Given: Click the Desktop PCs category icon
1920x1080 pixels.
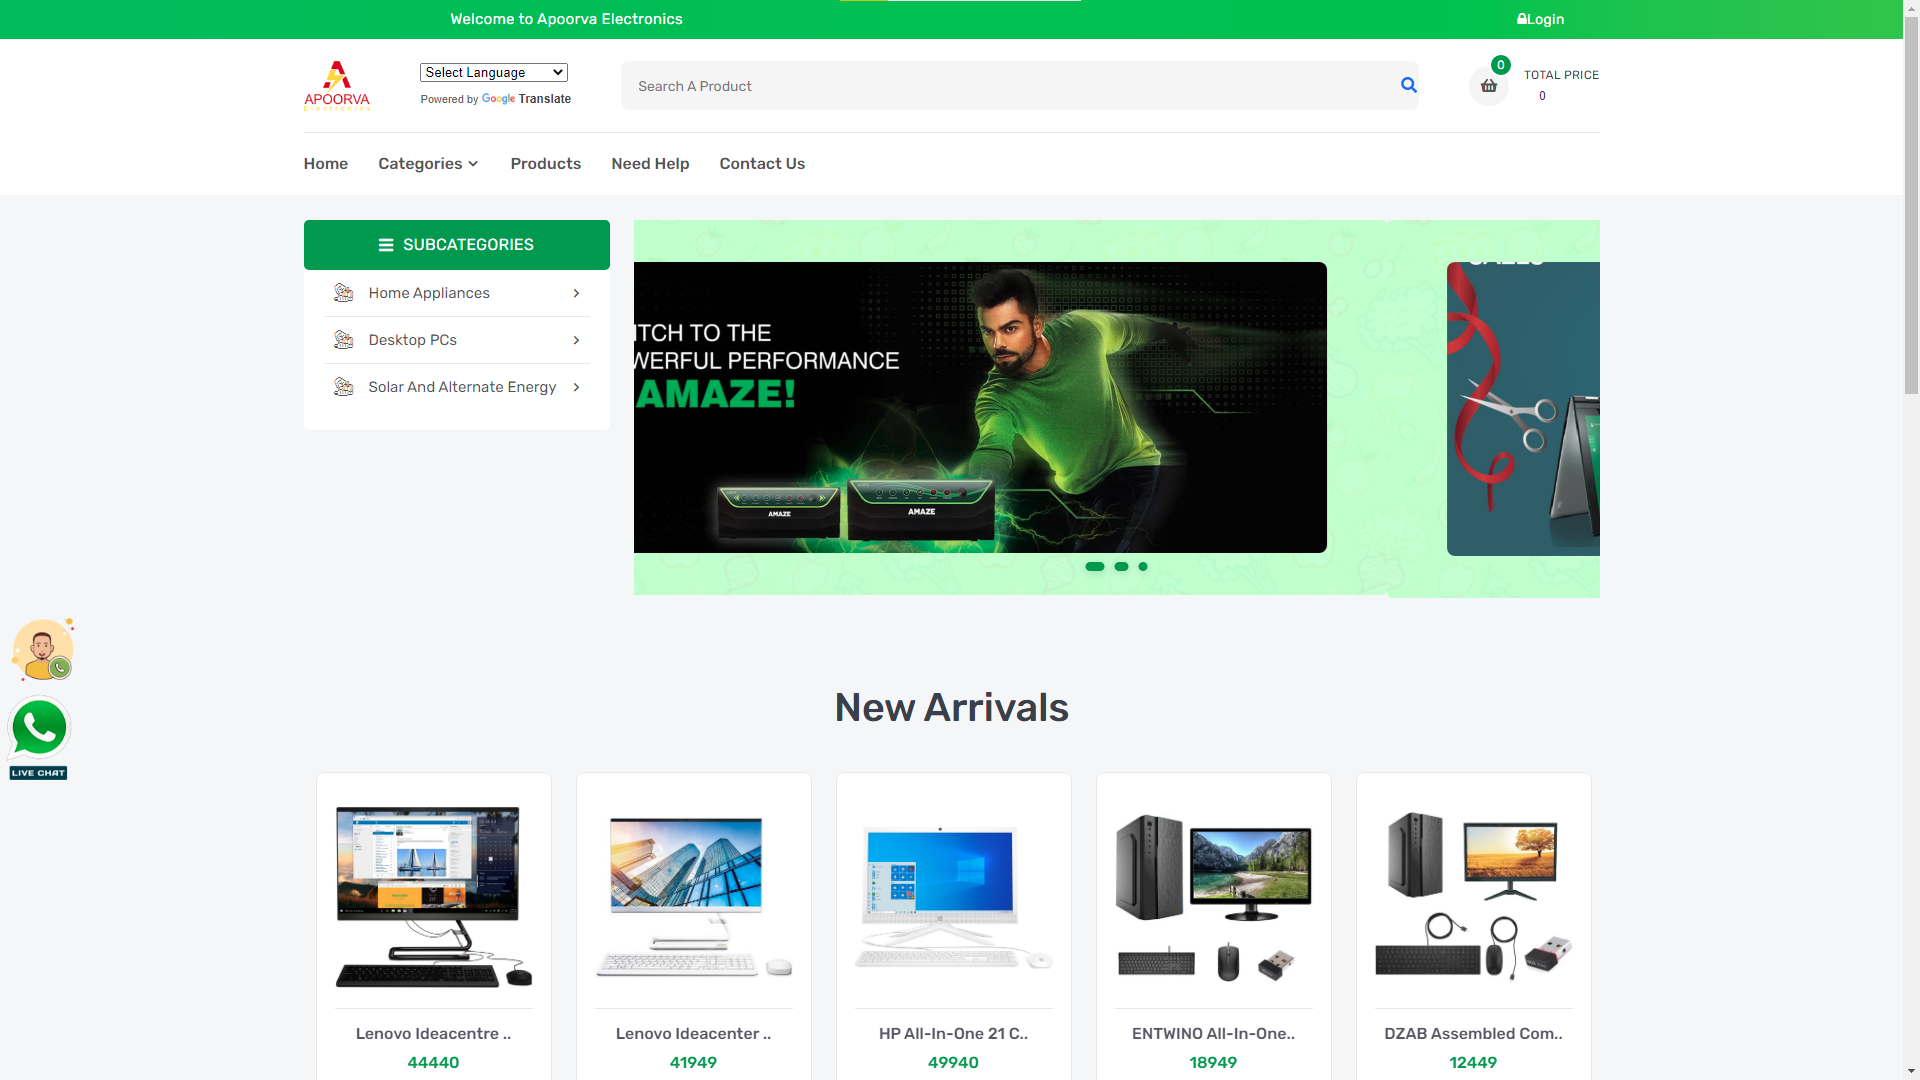Looking at the screenshot, I should tap(343, 340).
